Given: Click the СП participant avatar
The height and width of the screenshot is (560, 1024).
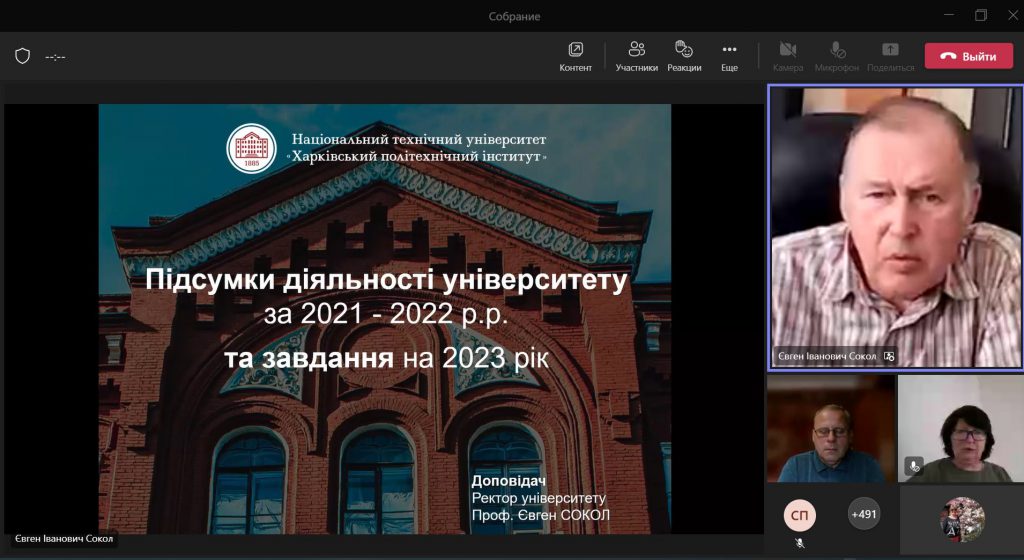Looking at the screenshot, I should click(x=799, y=515).
